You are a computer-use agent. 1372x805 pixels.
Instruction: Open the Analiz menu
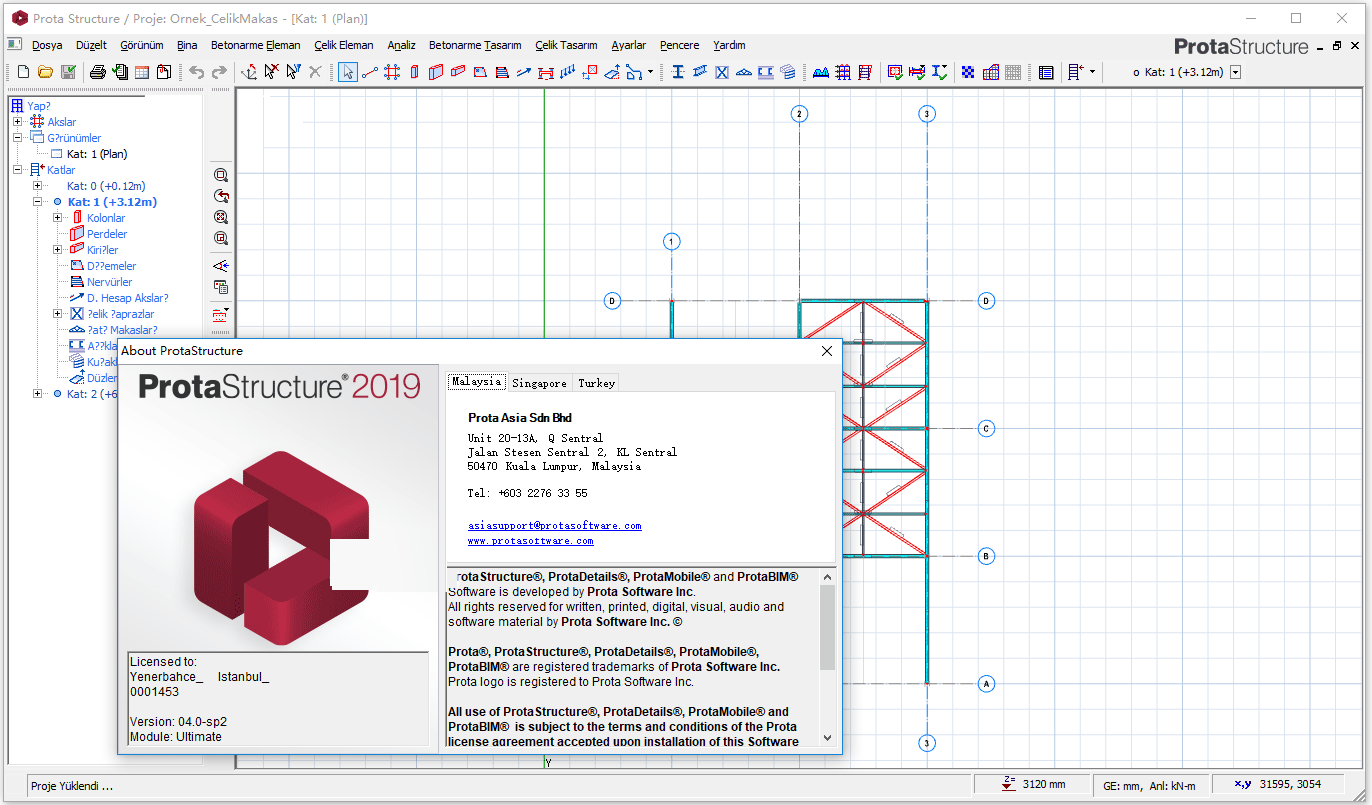point(401,45)
